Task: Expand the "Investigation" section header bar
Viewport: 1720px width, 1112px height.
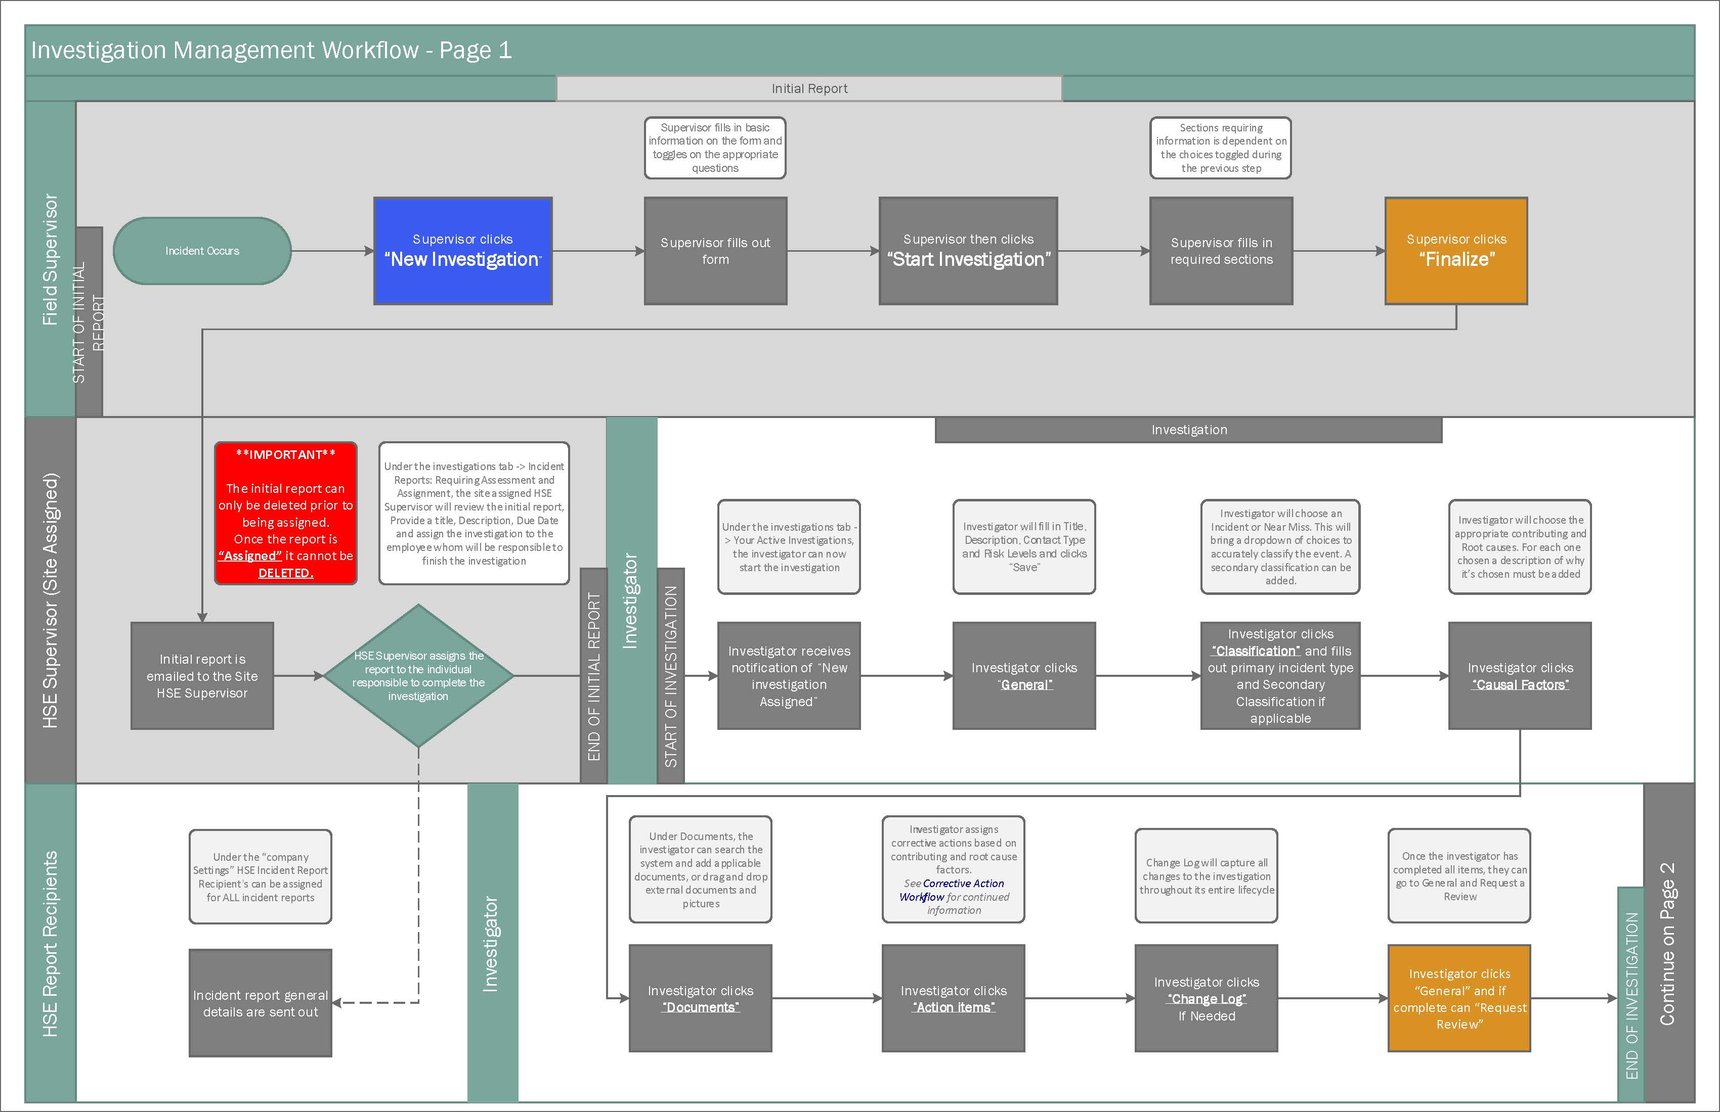Action: pos(1188,429)
